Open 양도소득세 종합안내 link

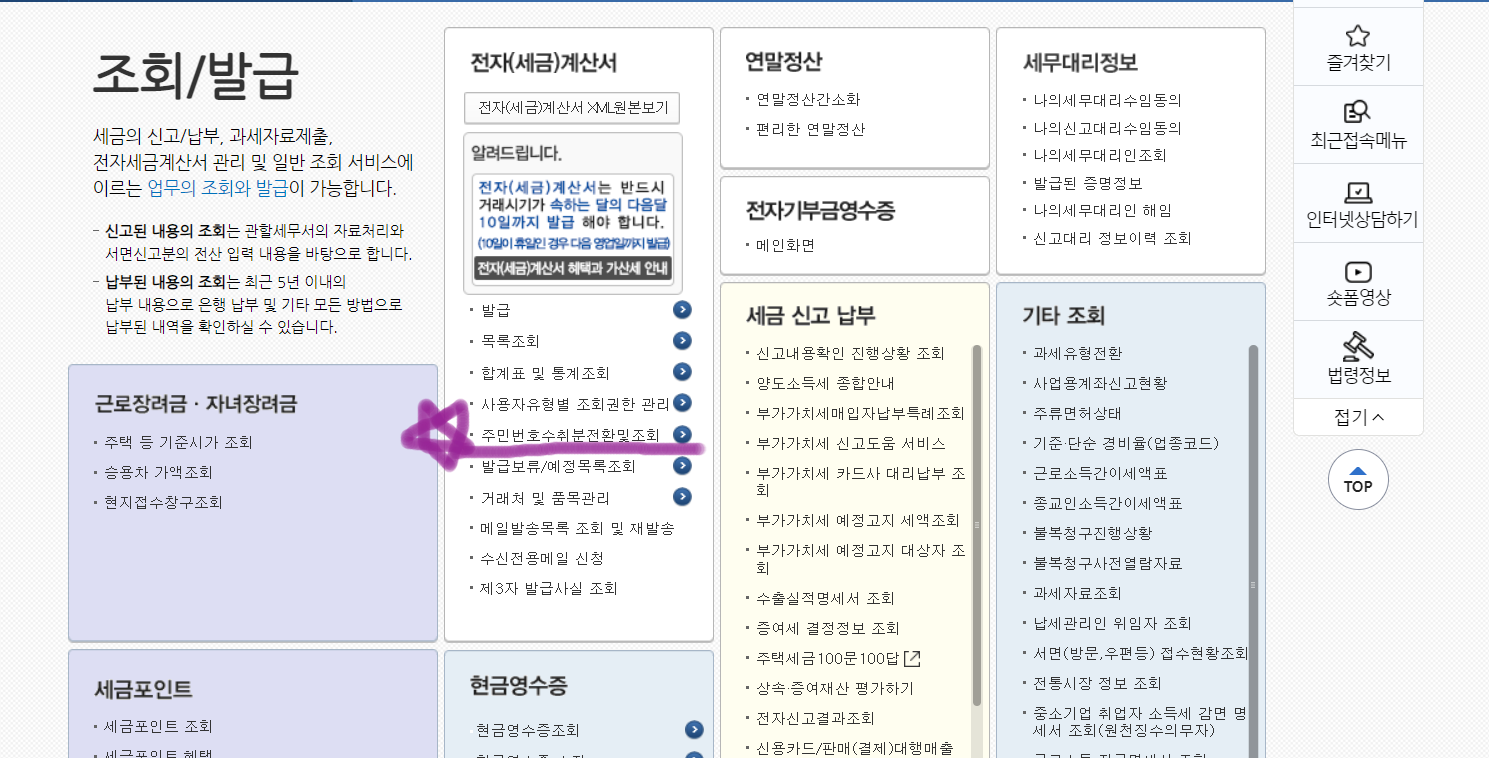tap(825, 383)
